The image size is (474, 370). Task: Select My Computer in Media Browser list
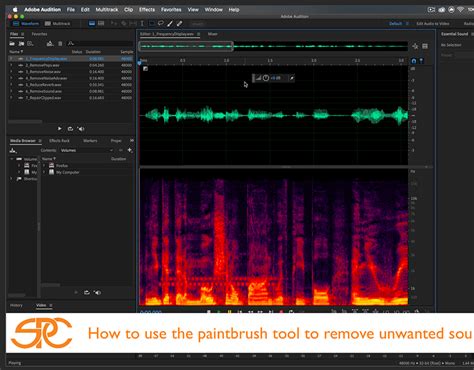(x=68, y=172)
